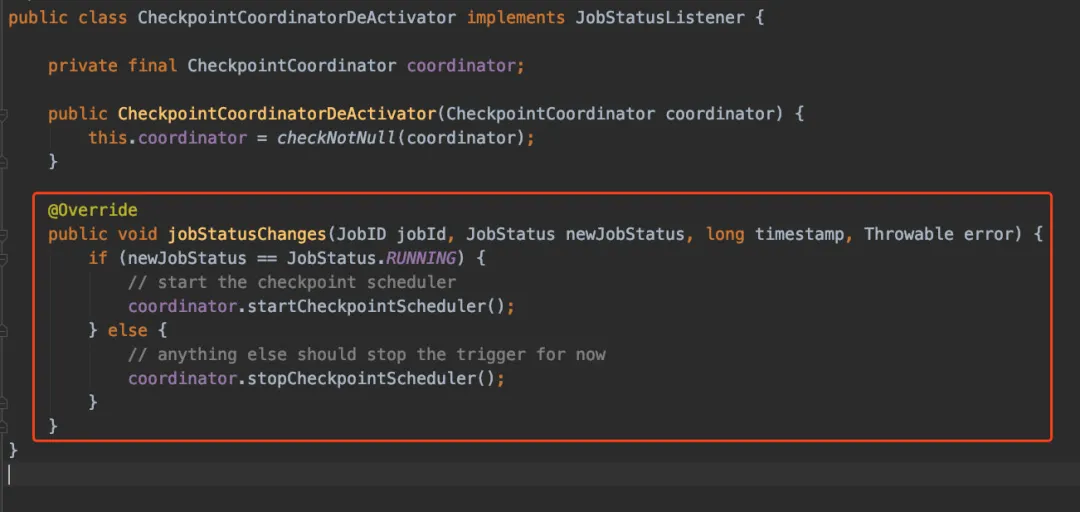Click the comment 'start the checkpoint scheduler'
Image resolution: width=1080 pixels, height=512 pixels.
click(x=292, y=283)
